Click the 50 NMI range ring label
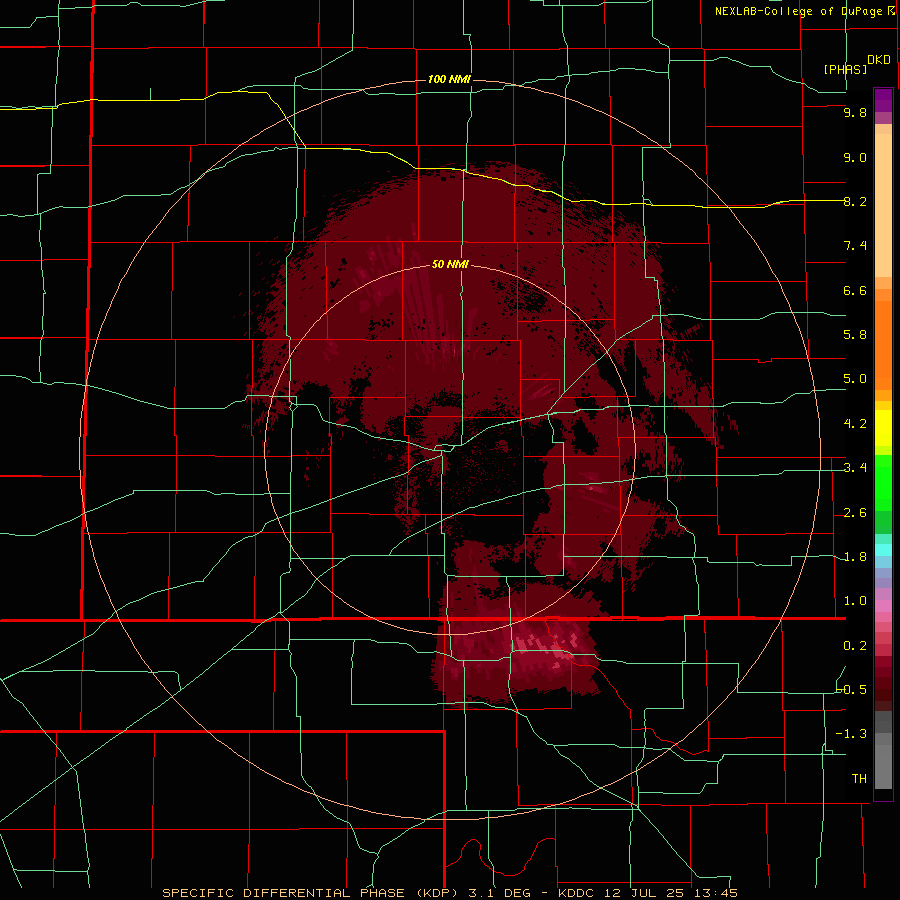Image resolution: width=900 pixels, height=900 pixels. (x=451, y=264)
